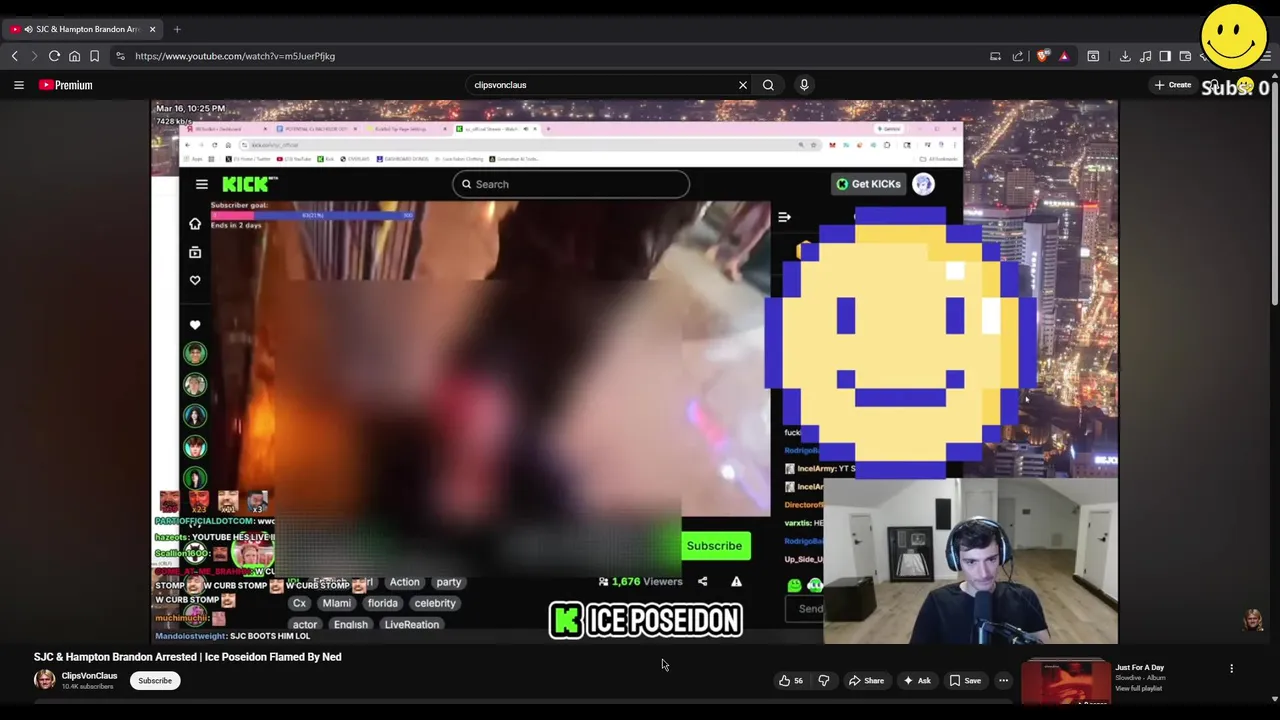The width and height of the screenshot is (1280, 720).
Task: Start voice search with microphone
Action: tap(804, 85)
